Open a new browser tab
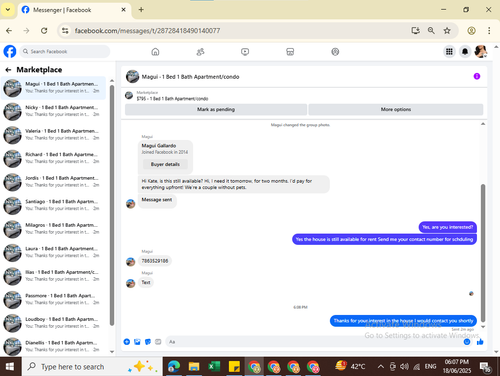This screenshot has width=500, height=376. 141,10
